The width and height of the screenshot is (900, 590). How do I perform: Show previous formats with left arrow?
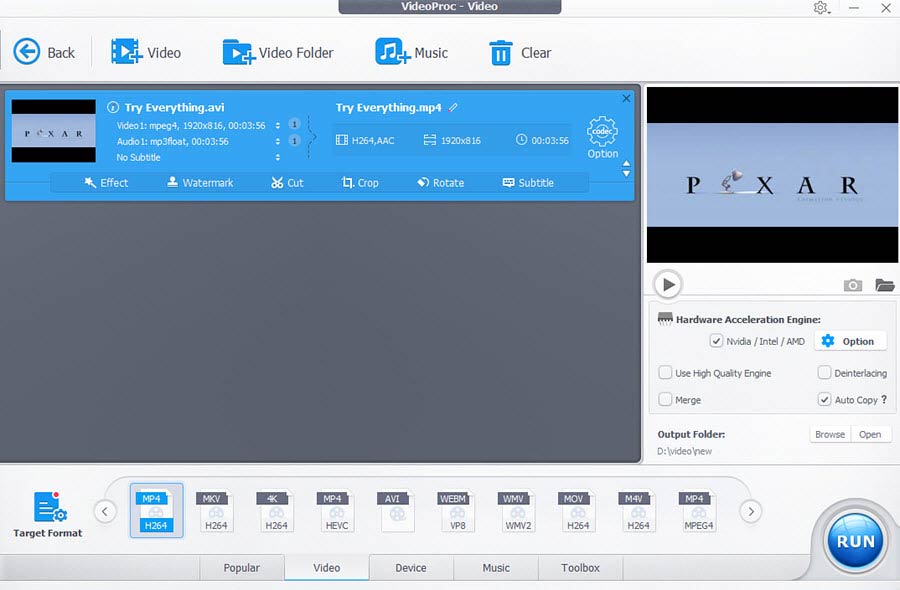105,511
